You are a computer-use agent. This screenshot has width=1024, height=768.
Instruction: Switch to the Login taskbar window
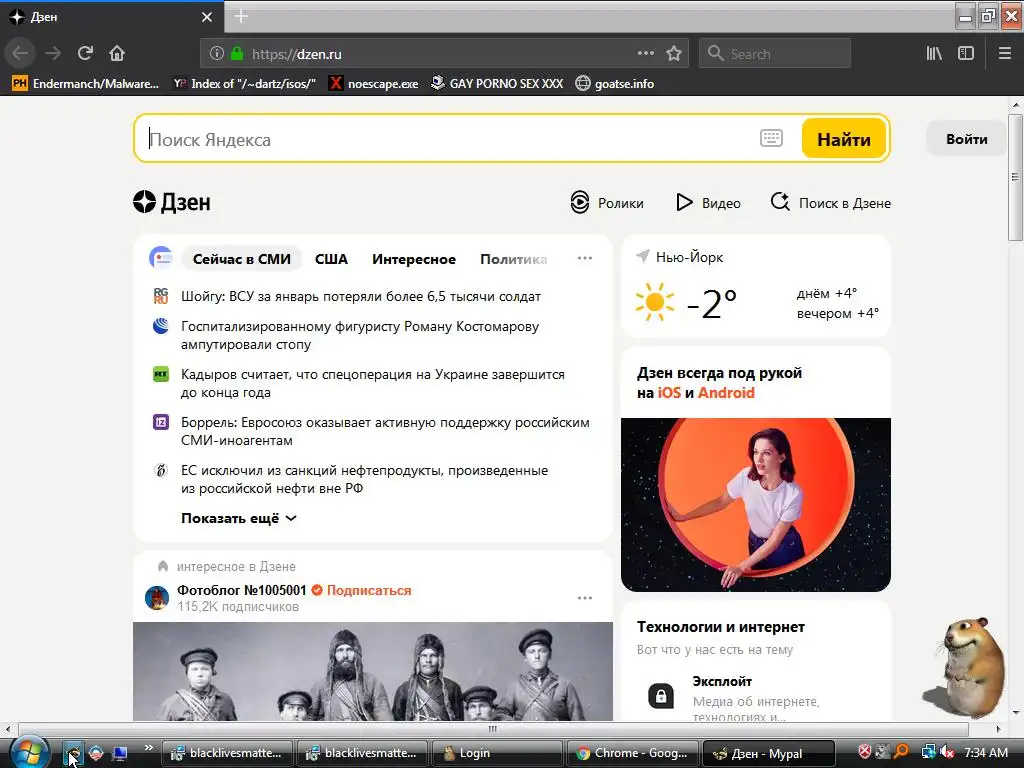click(x=496, y=753)
